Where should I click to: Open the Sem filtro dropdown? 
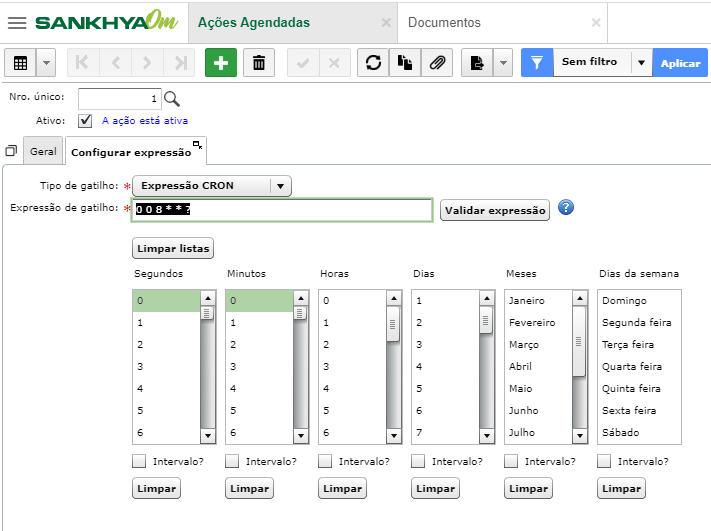[x=603, y=63]
